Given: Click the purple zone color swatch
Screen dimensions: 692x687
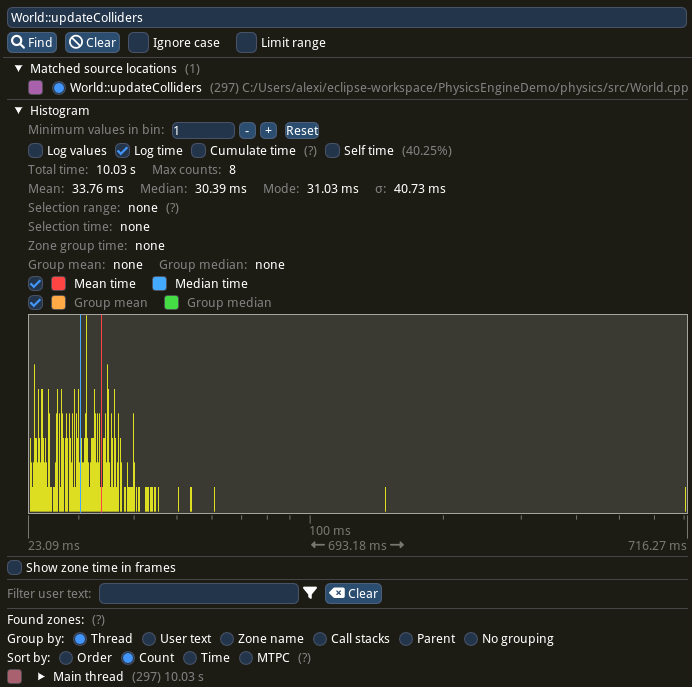Looking at the screenshot, I should pos(36,87).
